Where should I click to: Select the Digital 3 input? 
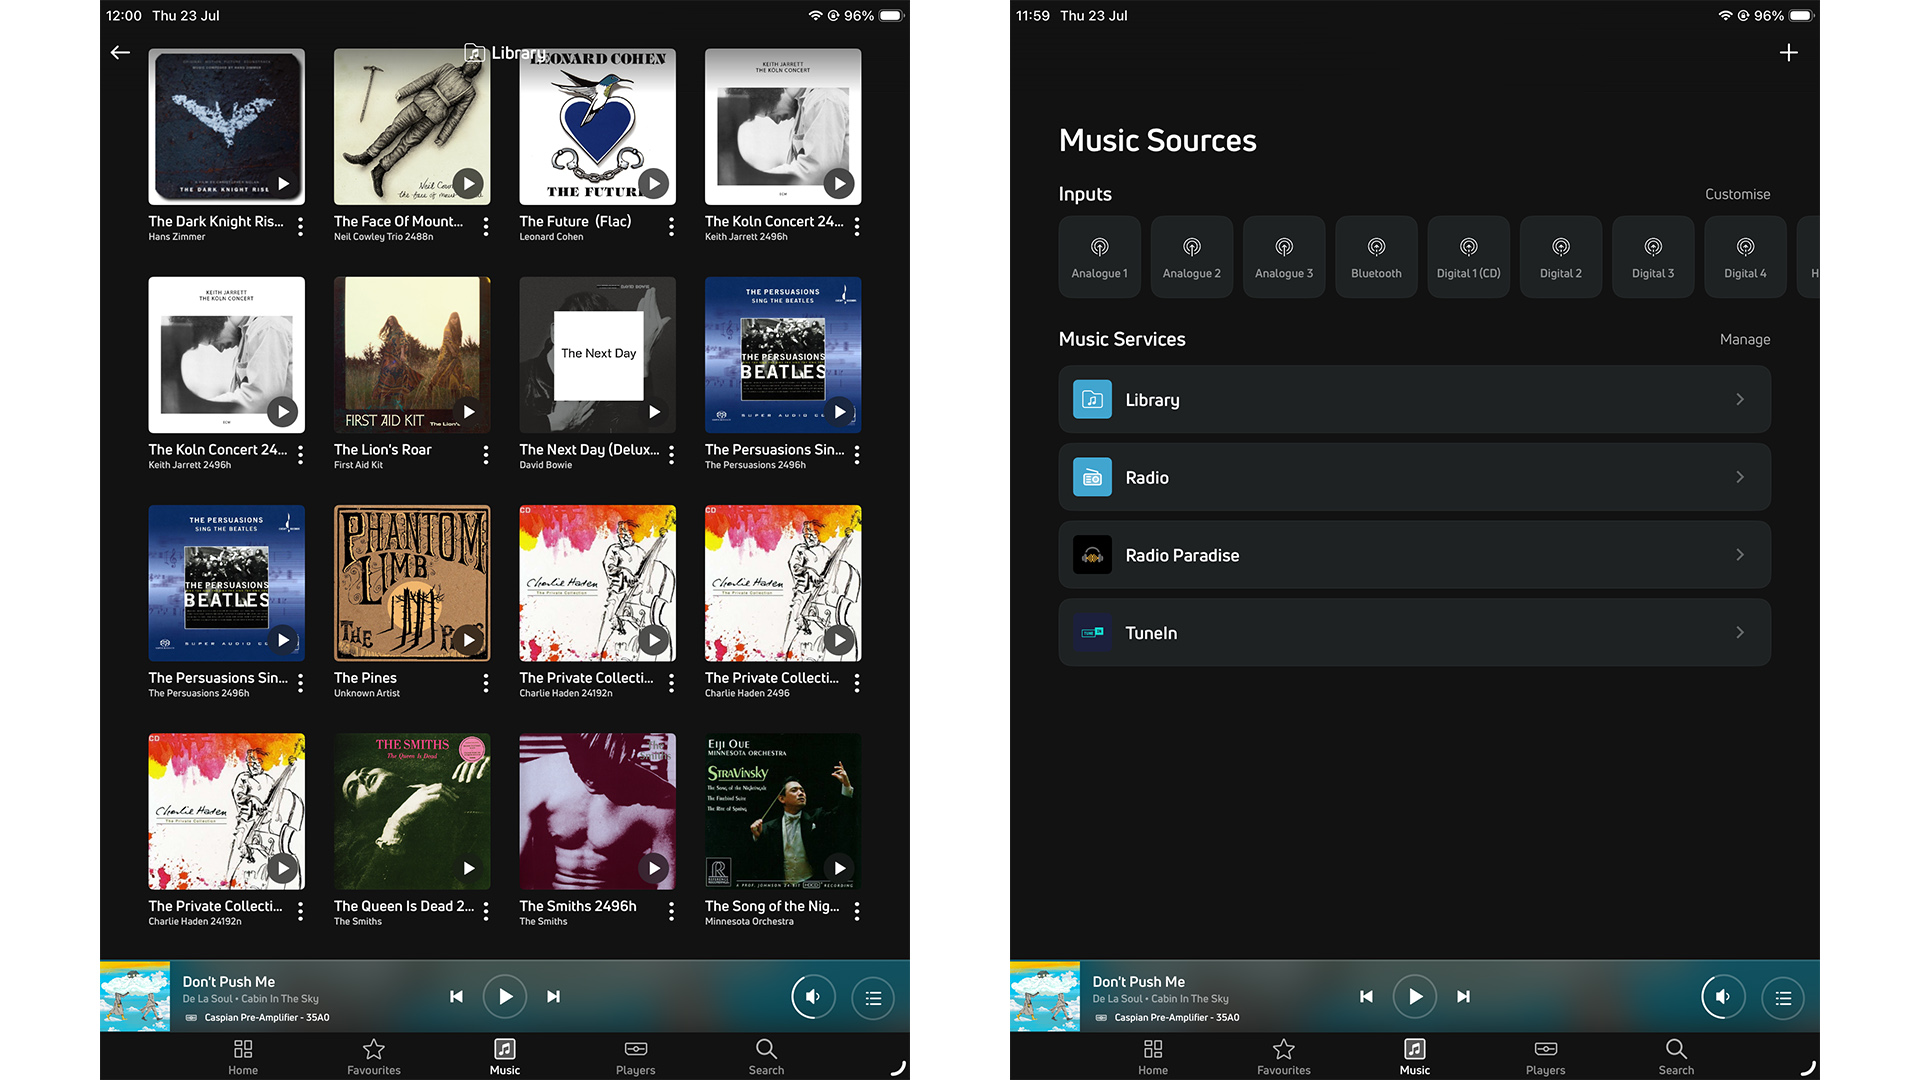(1653, 257)
